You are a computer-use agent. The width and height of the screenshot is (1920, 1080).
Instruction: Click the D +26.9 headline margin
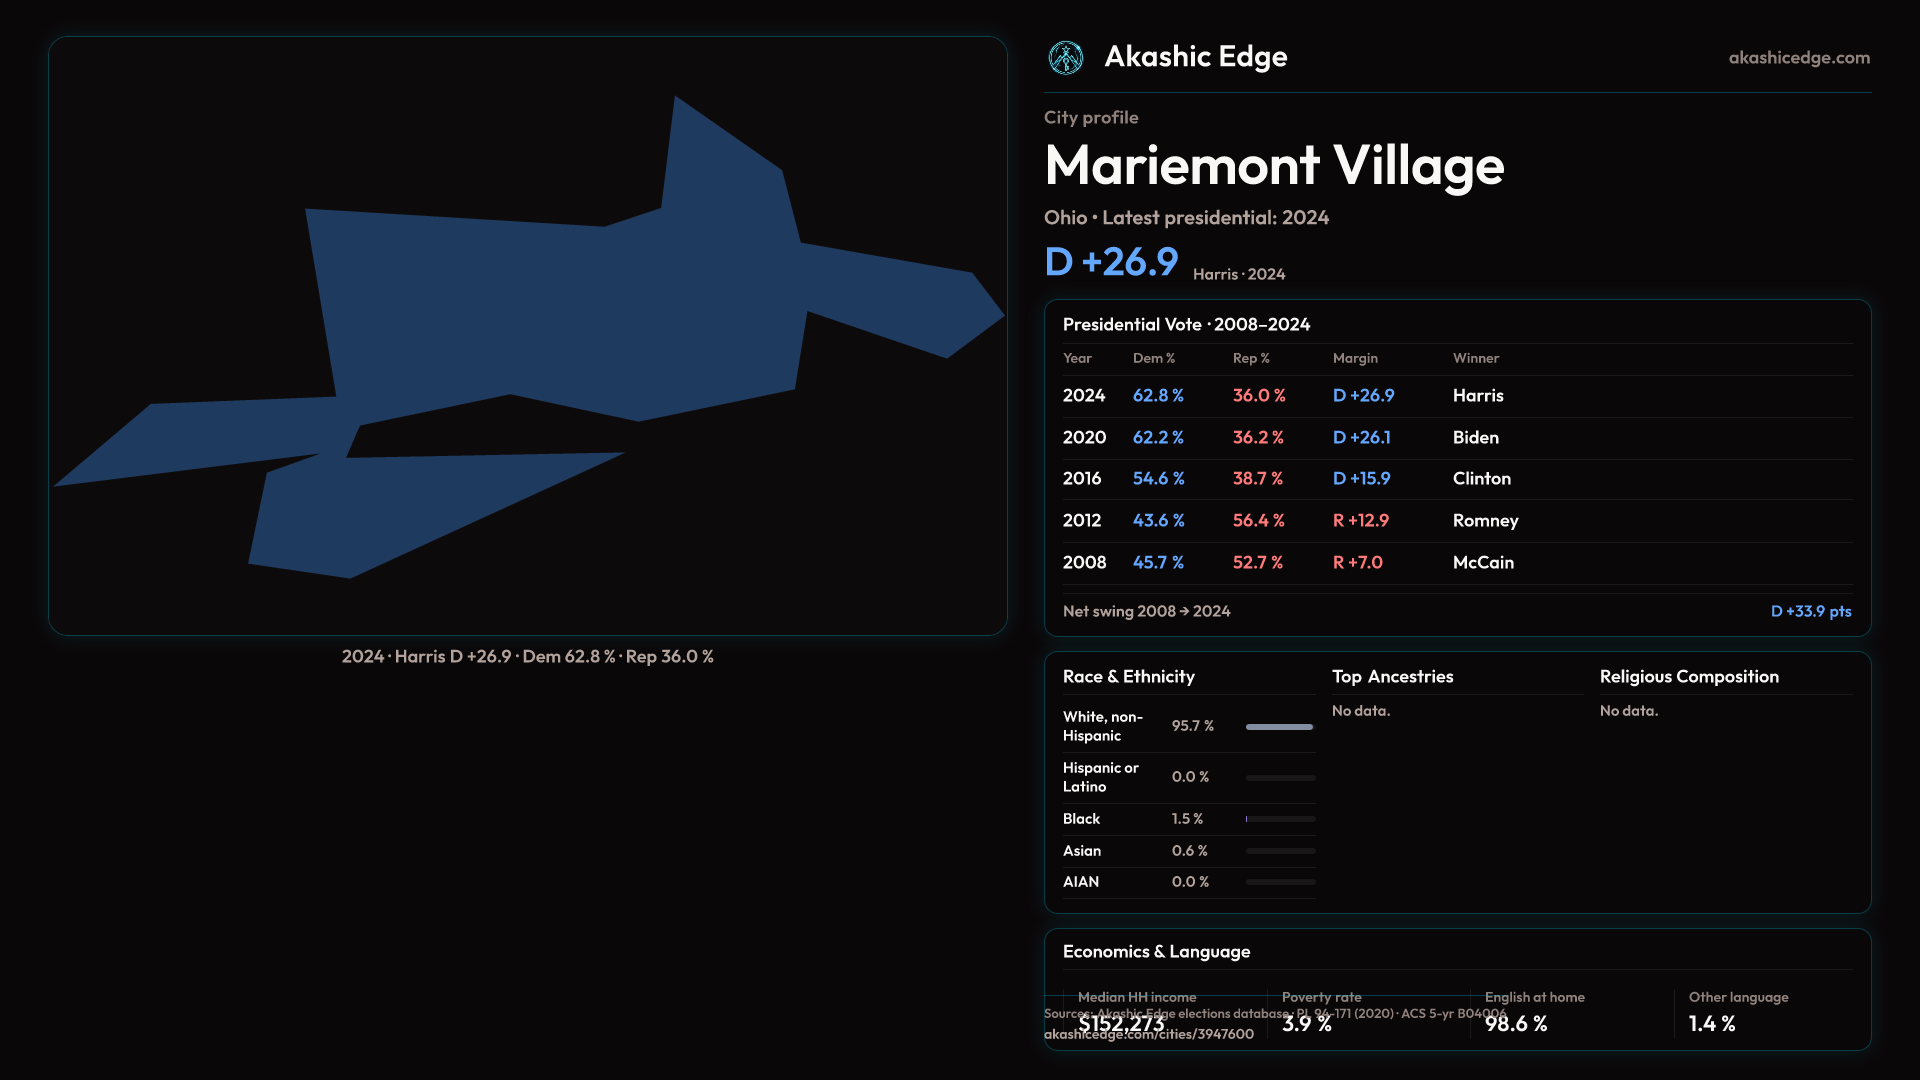(1111, 262)
